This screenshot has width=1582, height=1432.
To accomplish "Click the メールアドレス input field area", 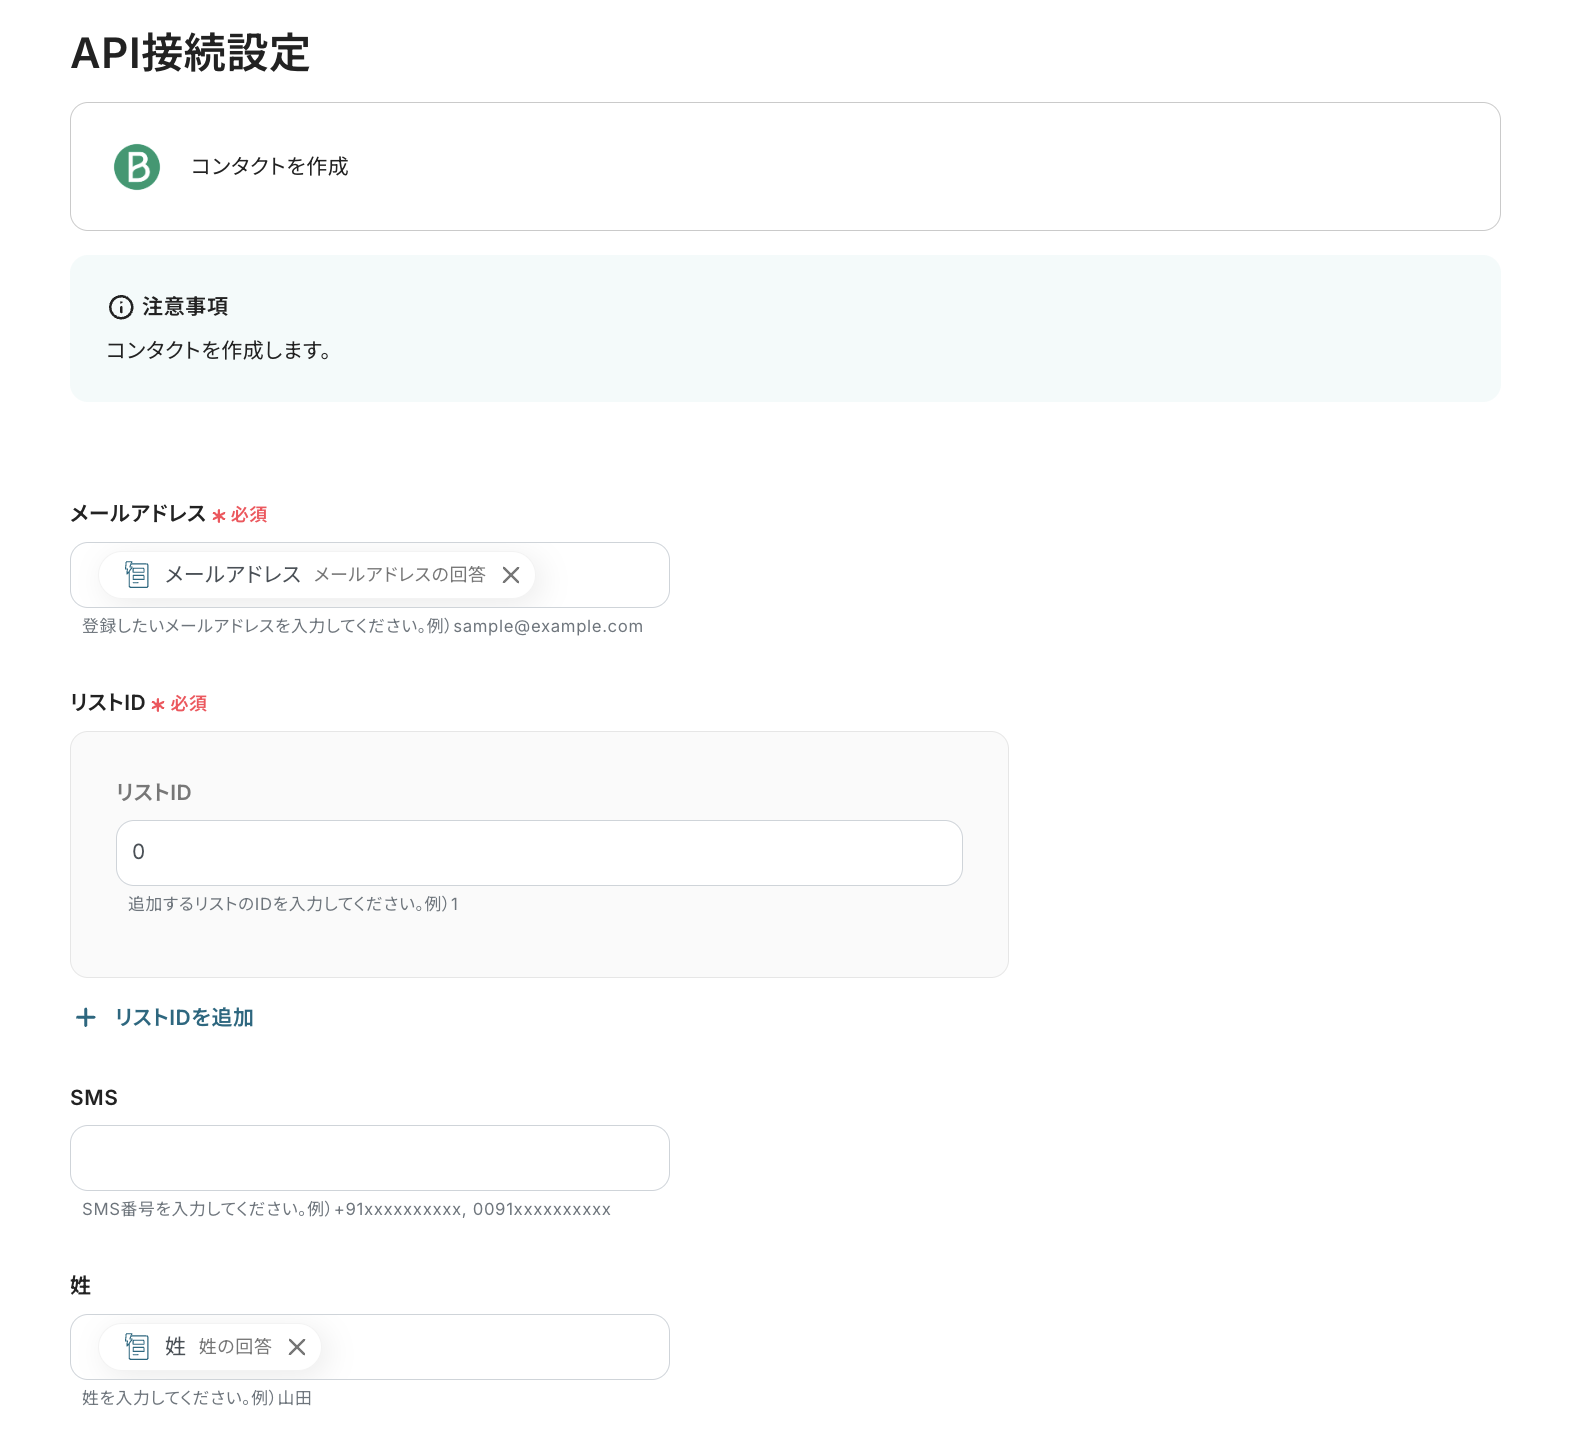I will 370,575.
